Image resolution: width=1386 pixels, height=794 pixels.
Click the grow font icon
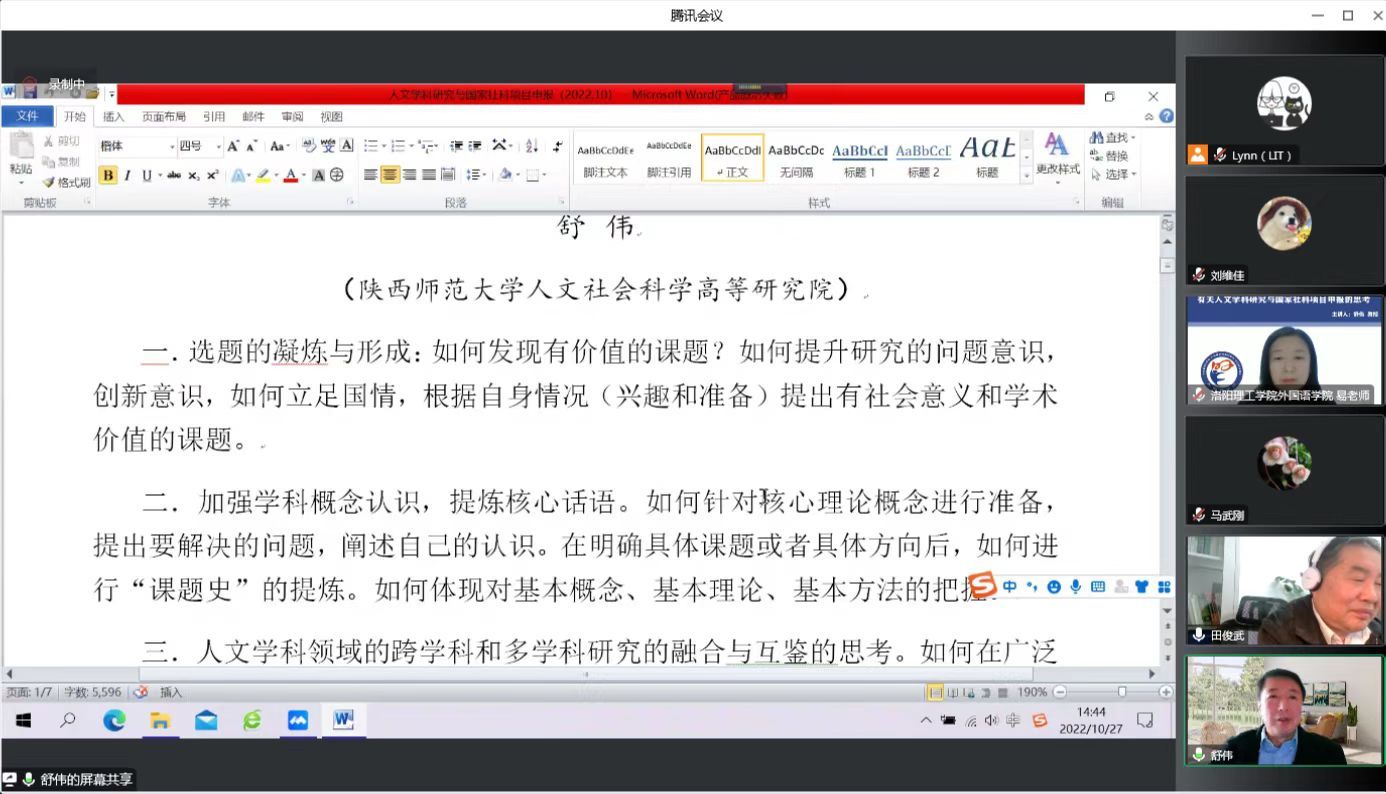(233, 146)
